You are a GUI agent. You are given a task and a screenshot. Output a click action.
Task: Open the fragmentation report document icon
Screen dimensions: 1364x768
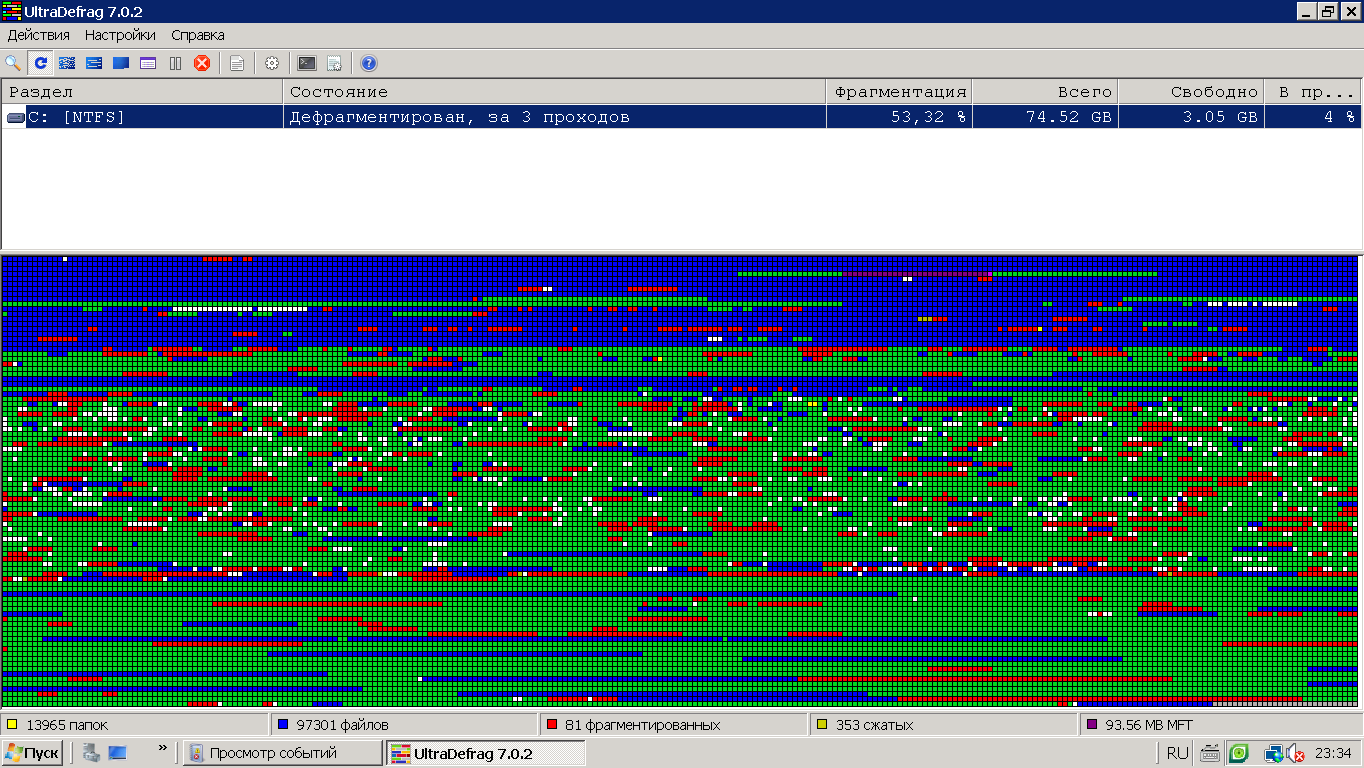coord(237,63)
